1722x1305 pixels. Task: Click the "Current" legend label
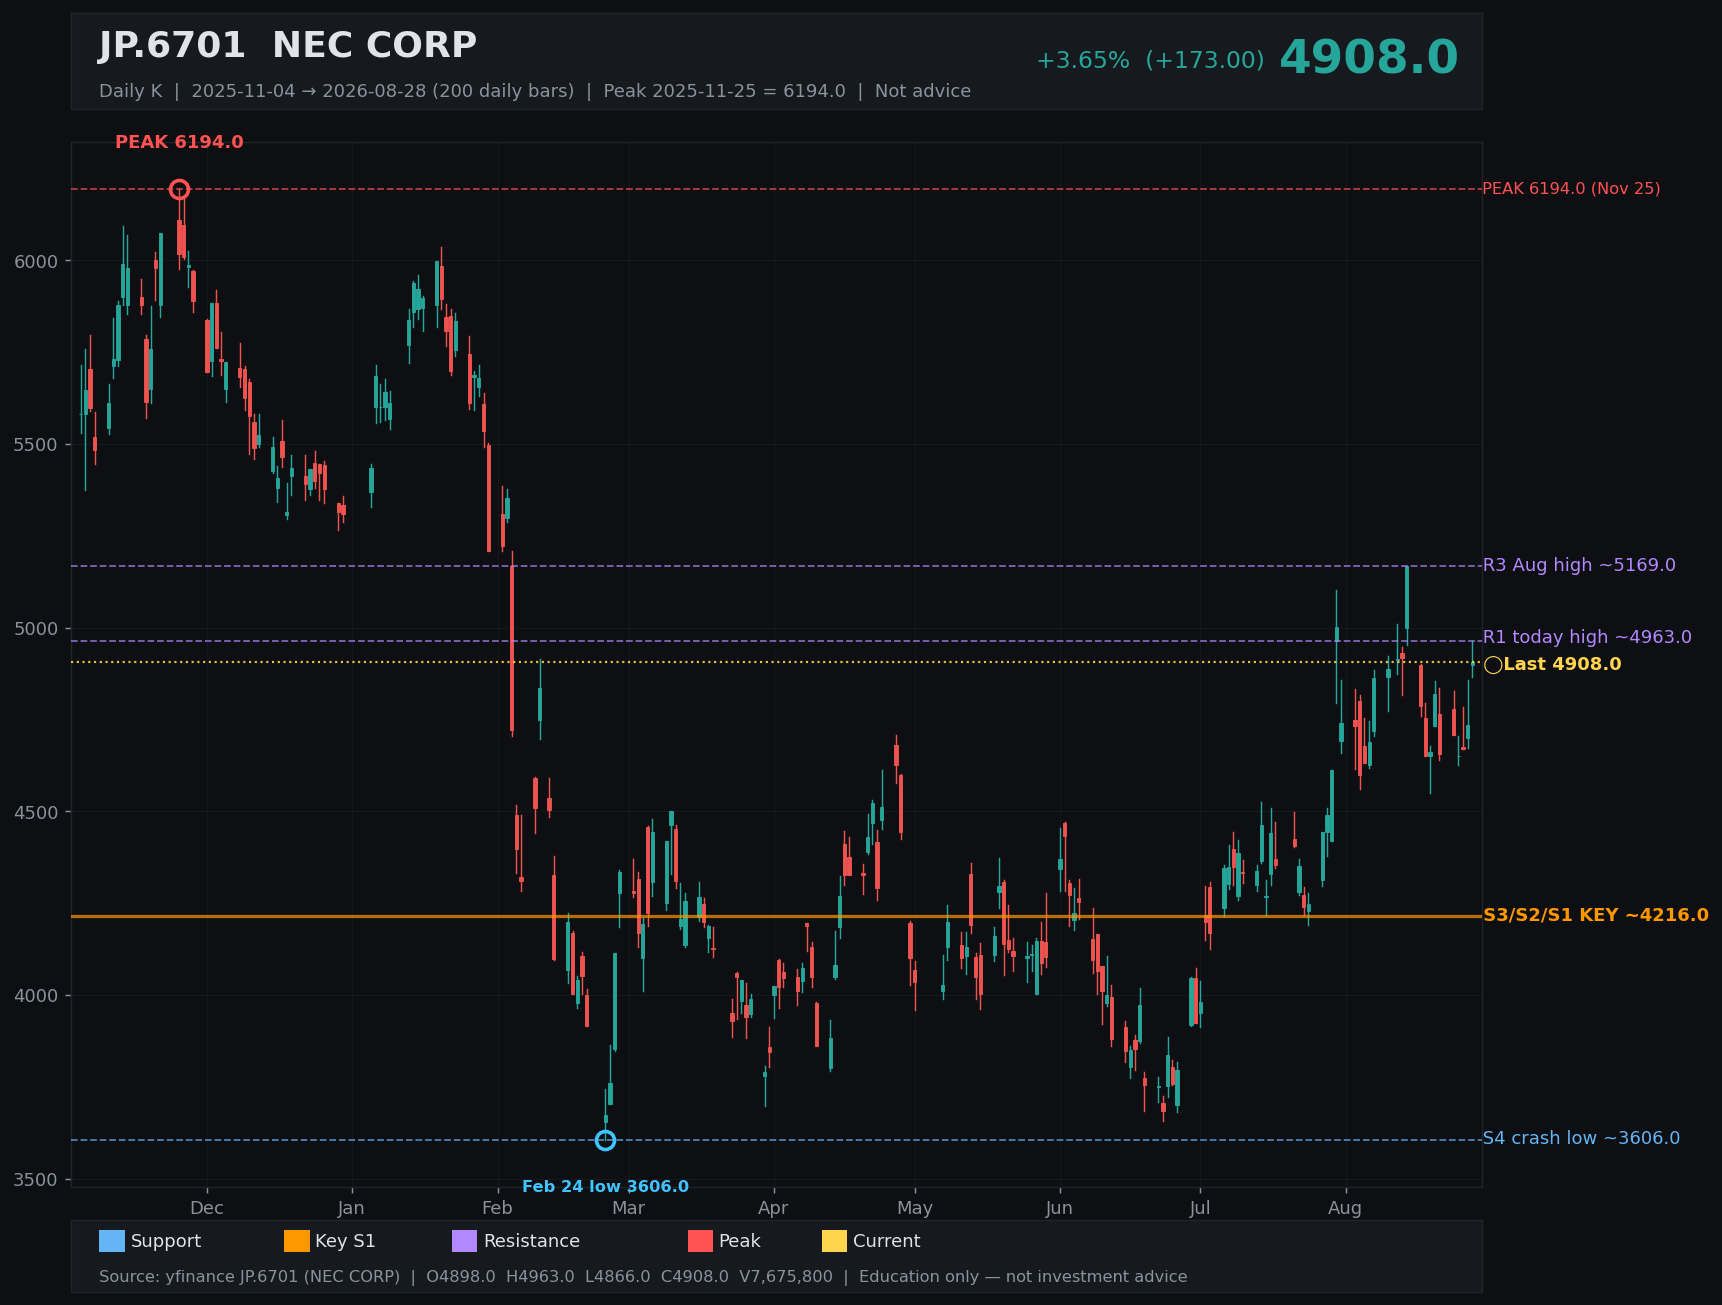887,1241
